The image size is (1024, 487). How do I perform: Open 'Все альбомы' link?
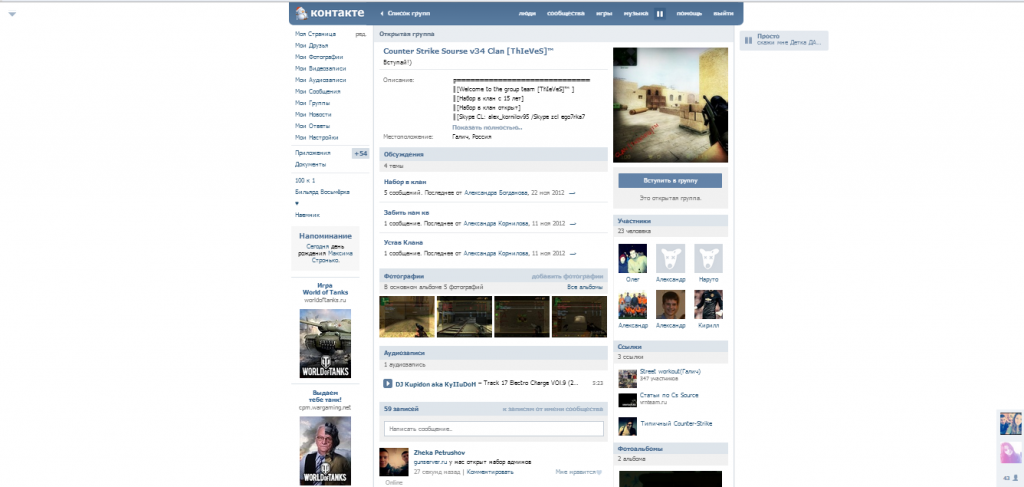coord(585,287)
